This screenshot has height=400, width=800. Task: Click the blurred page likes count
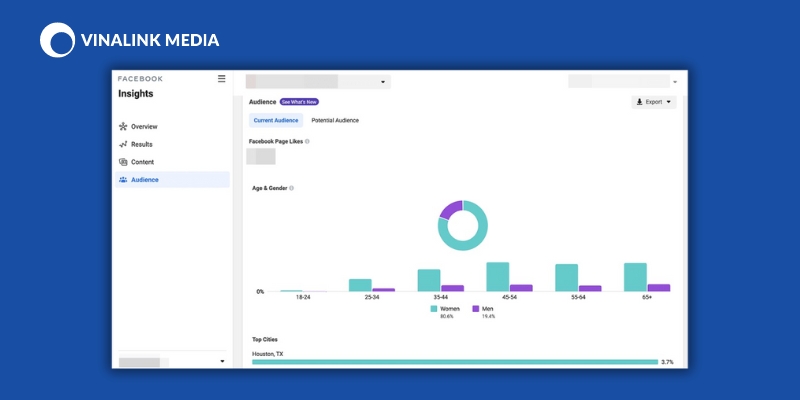(261, 156)
